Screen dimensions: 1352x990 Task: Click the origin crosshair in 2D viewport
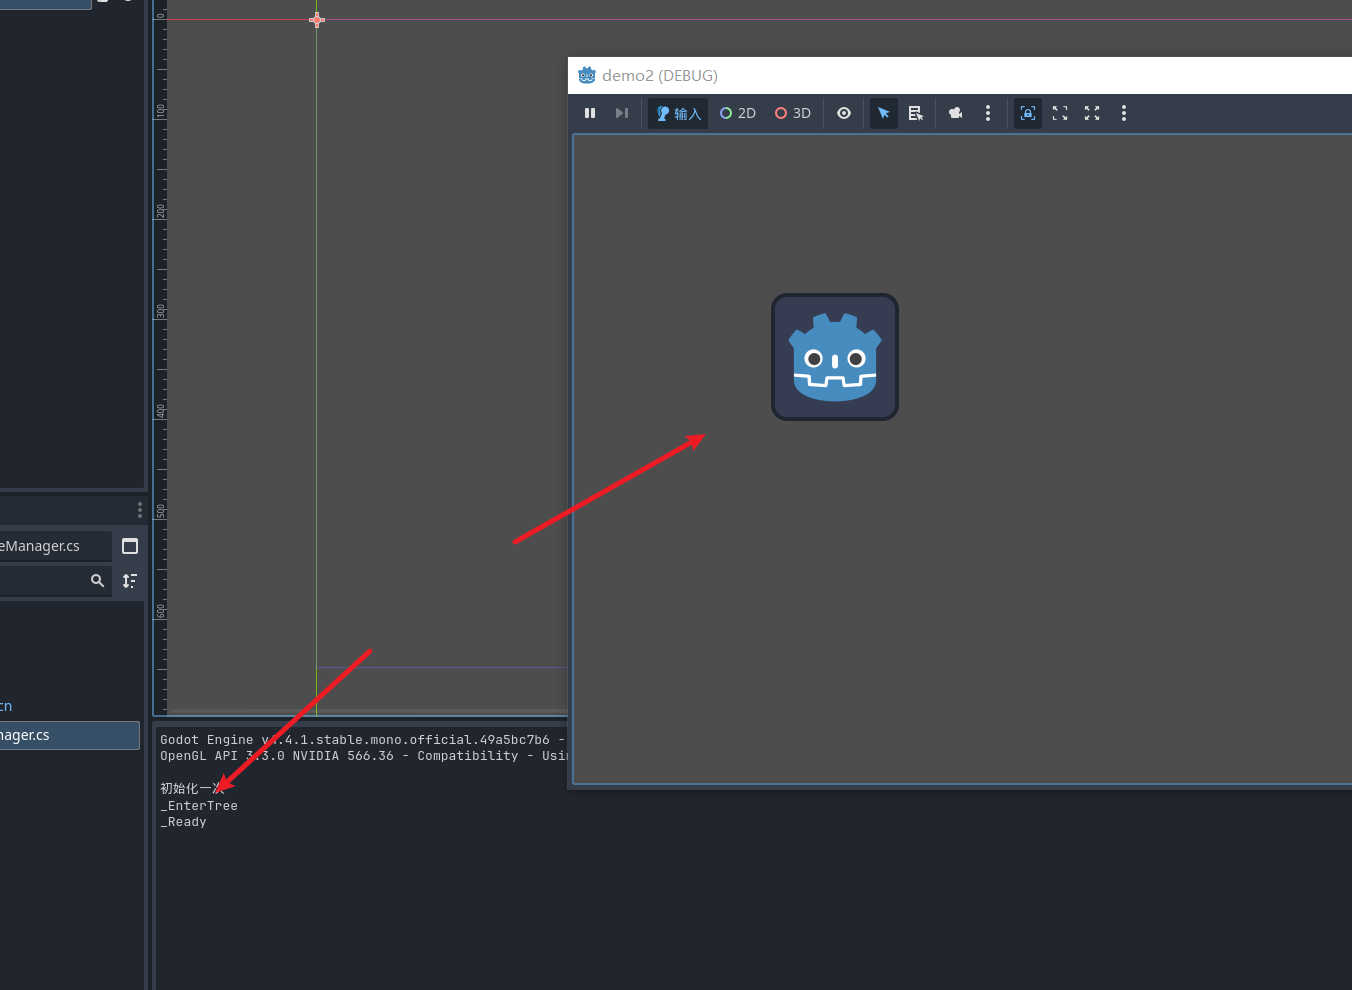(x=317, y=20)
